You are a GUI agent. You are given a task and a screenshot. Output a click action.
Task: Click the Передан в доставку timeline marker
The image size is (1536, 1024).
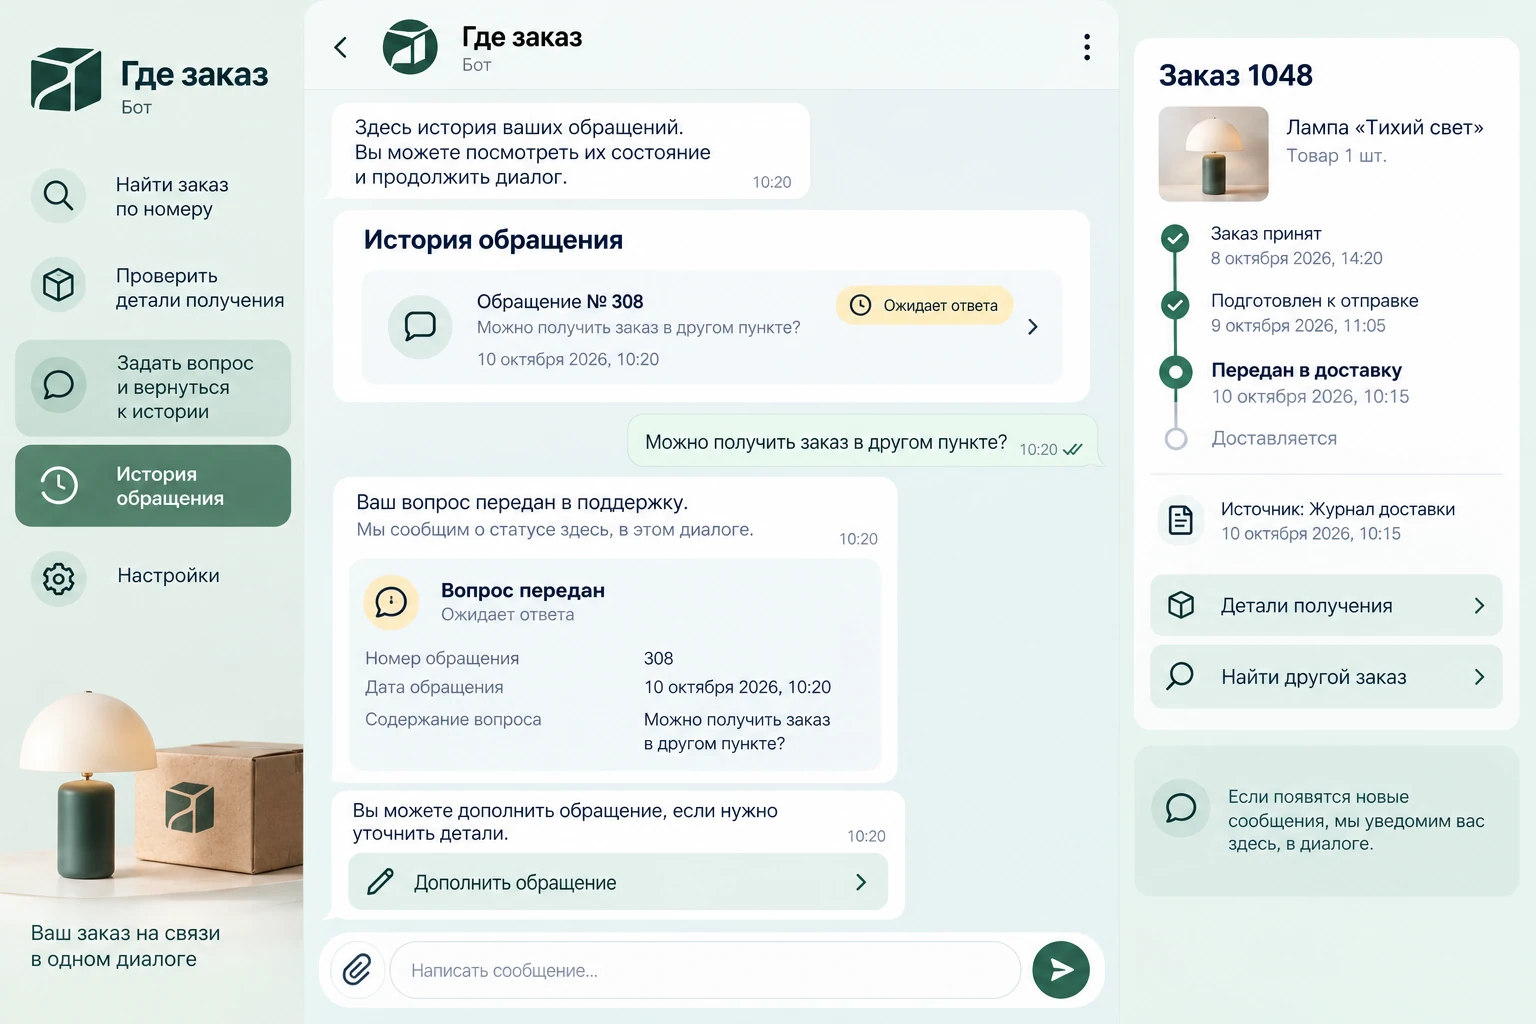(x=1175, y=373)
